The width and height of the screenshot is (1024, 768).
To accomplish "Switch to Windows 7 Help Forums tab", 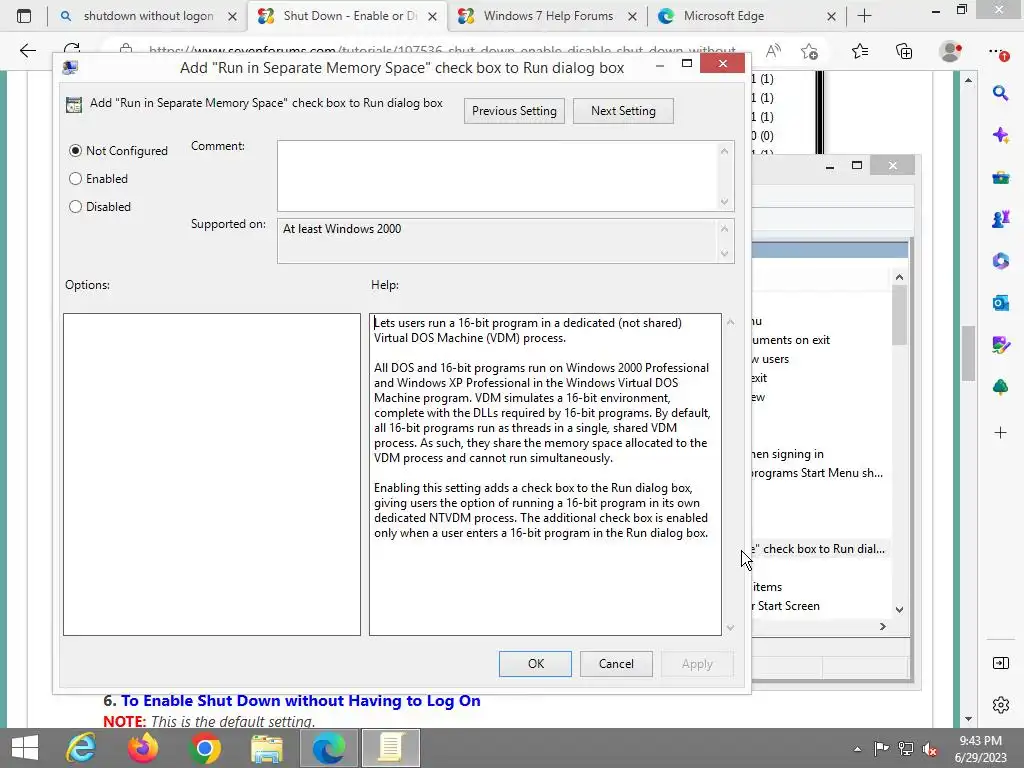I will point(547,16).
